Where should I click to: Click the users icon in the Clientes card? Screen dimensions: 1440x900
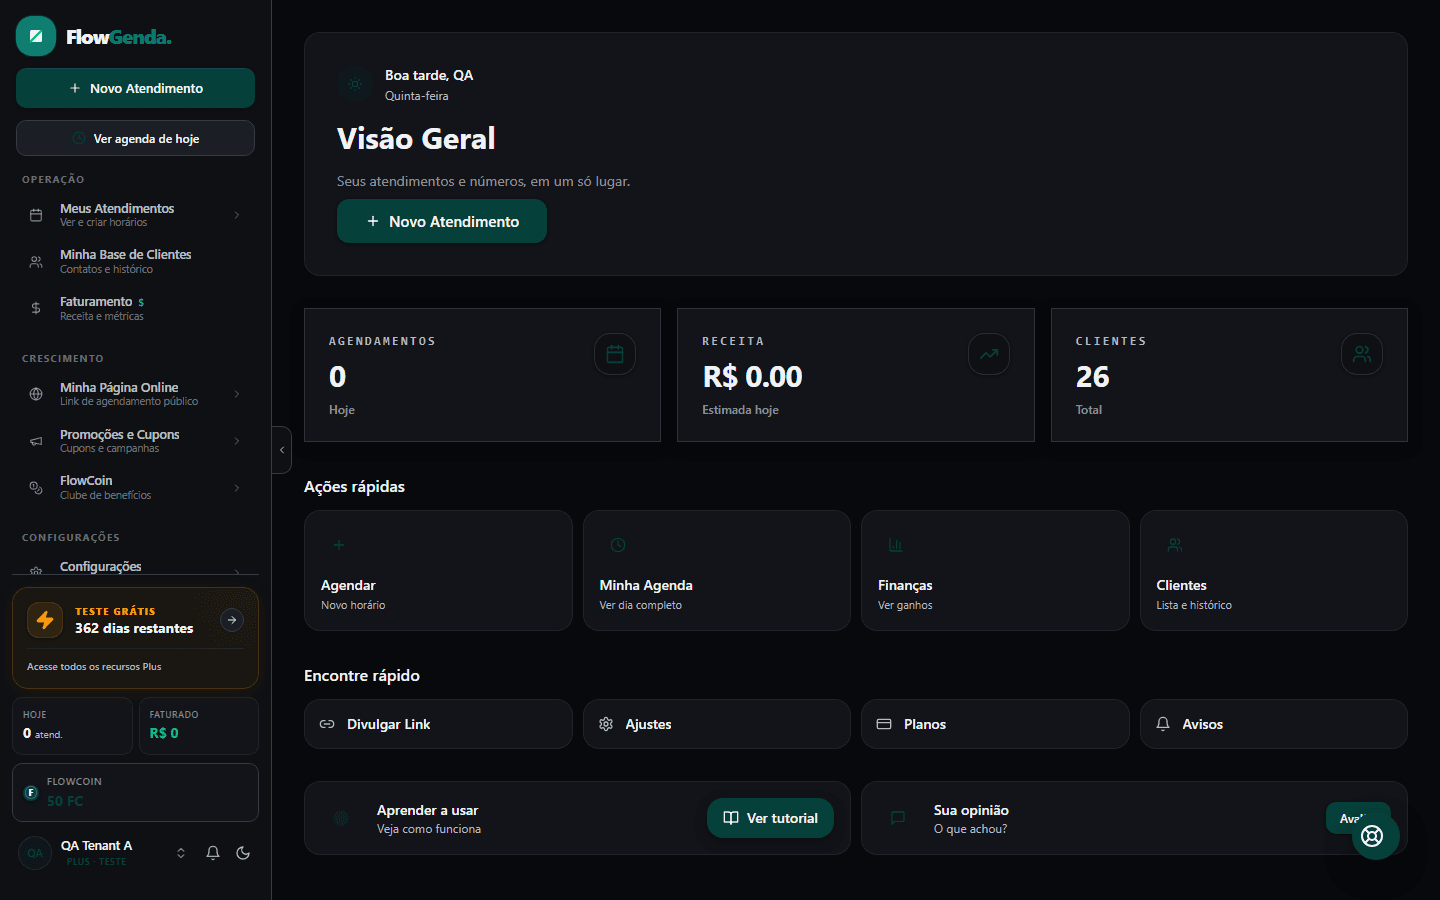[1362, 354]
